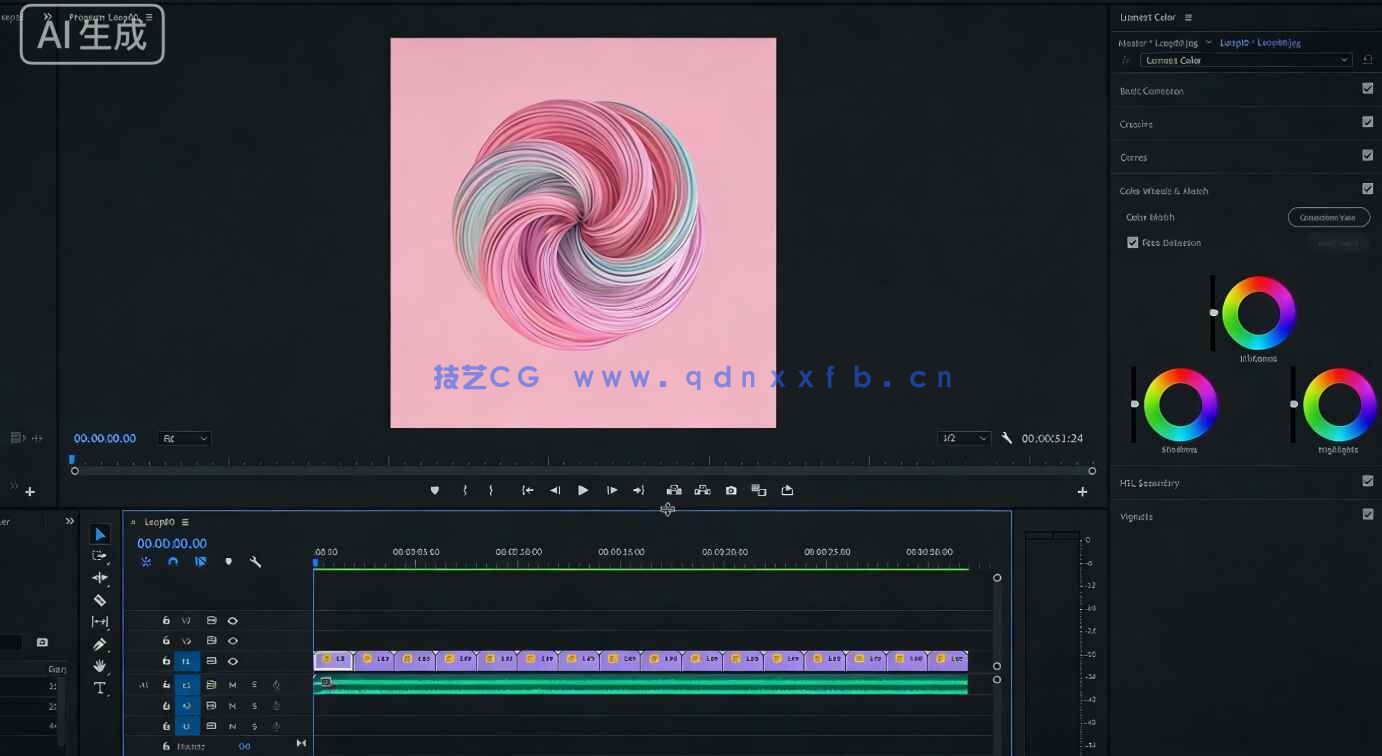
Task: Open the Leop60 timeline panel menu
Action: 184,521
